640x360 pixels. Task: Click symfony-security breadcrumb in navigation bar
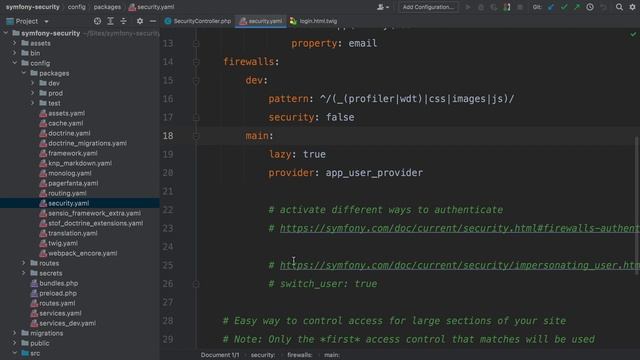pyautogui.click(x=33, y=7)
